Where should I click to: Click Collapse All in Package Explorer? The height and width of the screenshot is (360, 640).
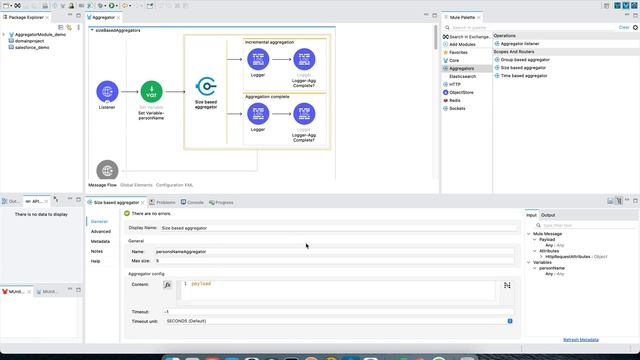60,27
